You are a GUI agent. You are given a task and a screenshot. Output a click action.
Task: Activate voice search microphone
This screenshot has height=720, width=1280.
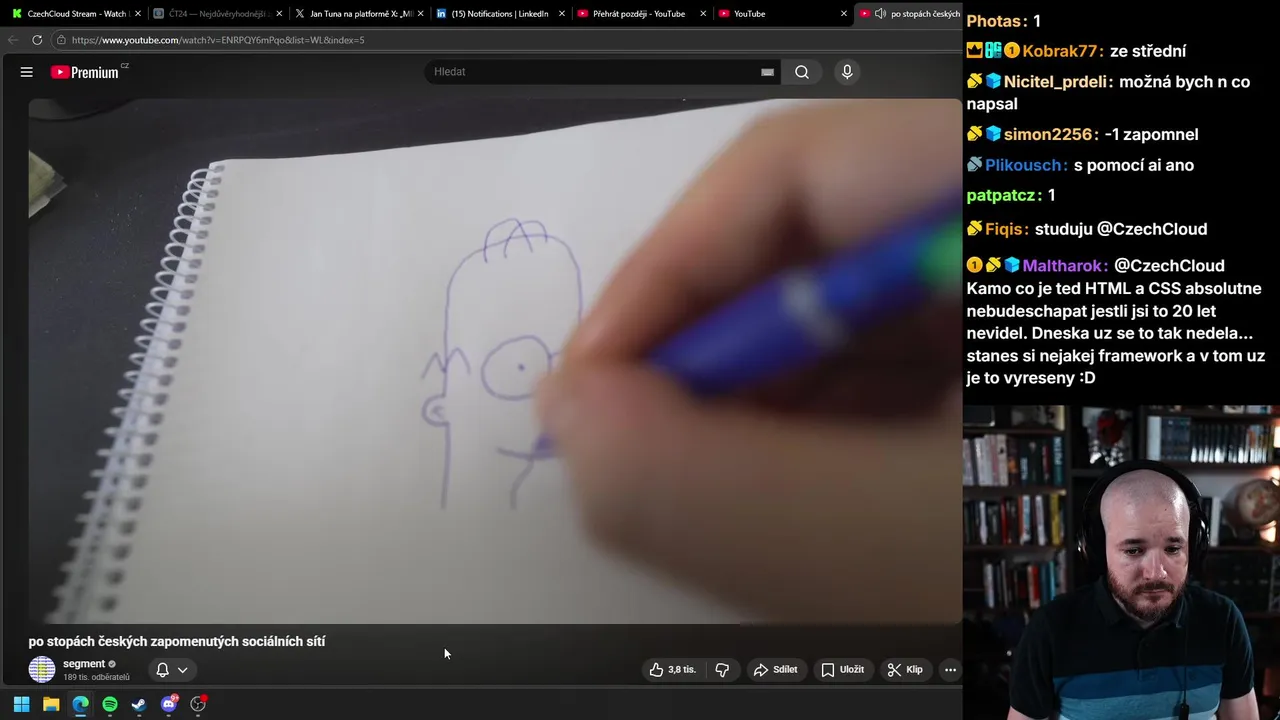point(847,72)
